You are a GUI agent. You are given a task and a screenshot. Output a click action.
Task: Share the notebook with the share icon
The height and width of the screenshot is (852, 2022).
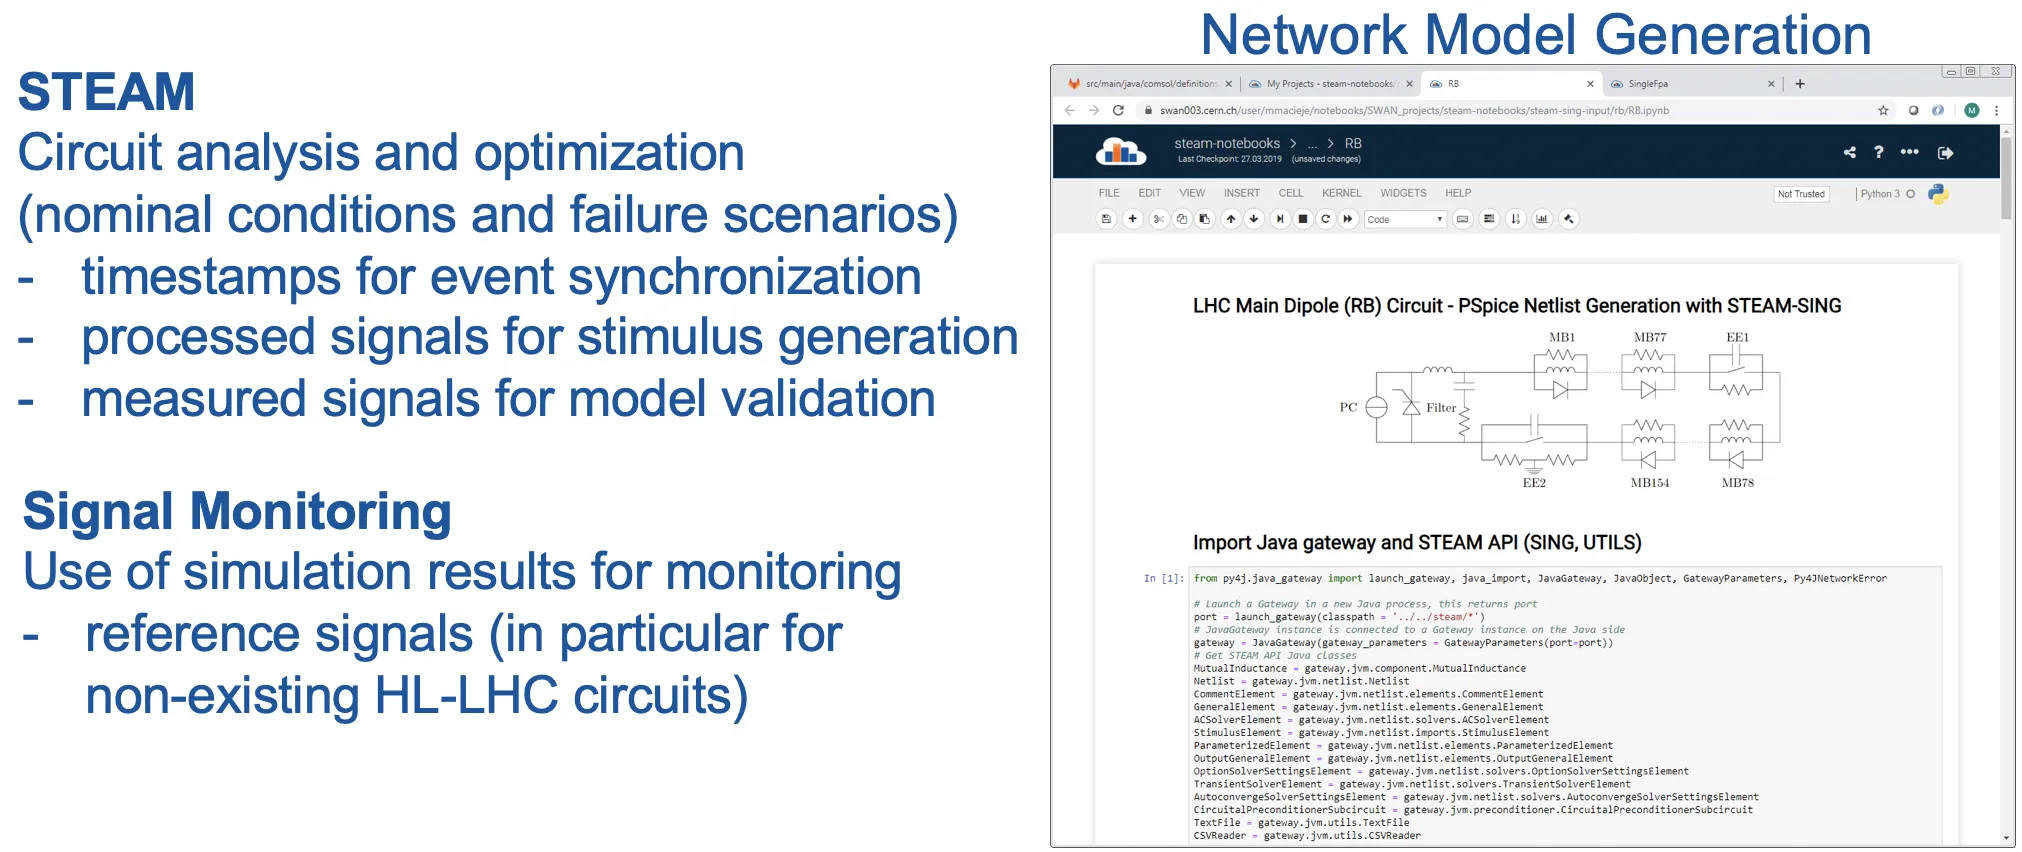(1849, 153)
